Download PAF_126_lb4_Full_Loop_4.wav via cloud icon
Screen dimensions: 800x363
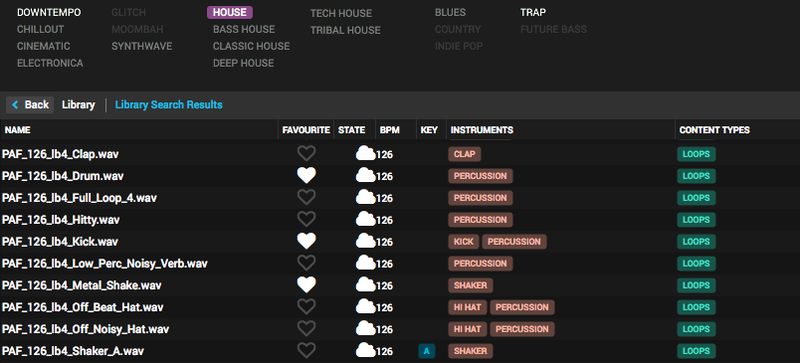click(x=365, y=197)
